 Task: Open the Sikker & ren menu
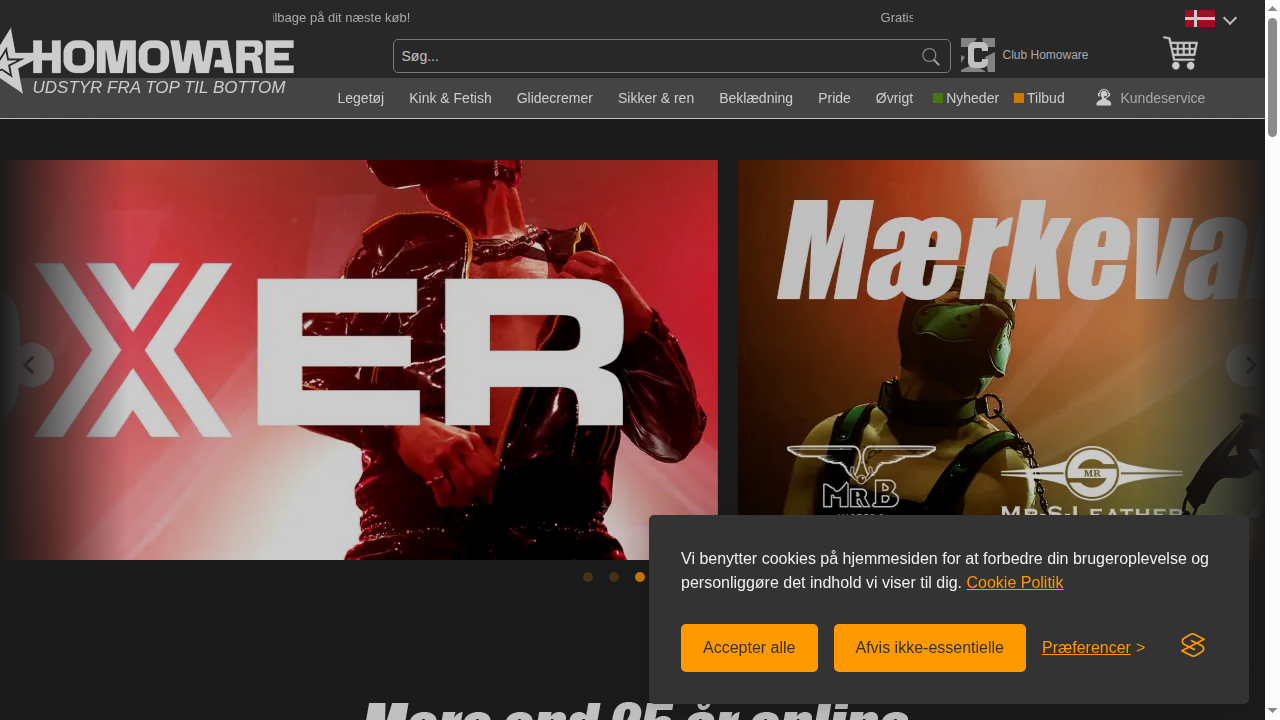tap(656, 98)
